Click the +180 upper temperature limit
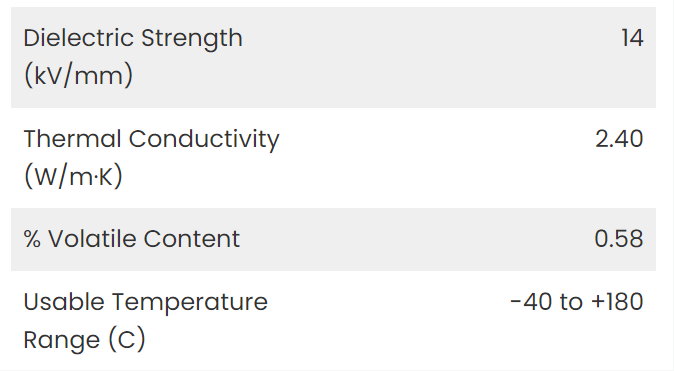The width and height of the screenshot is (674, 371). coord(617,302)
